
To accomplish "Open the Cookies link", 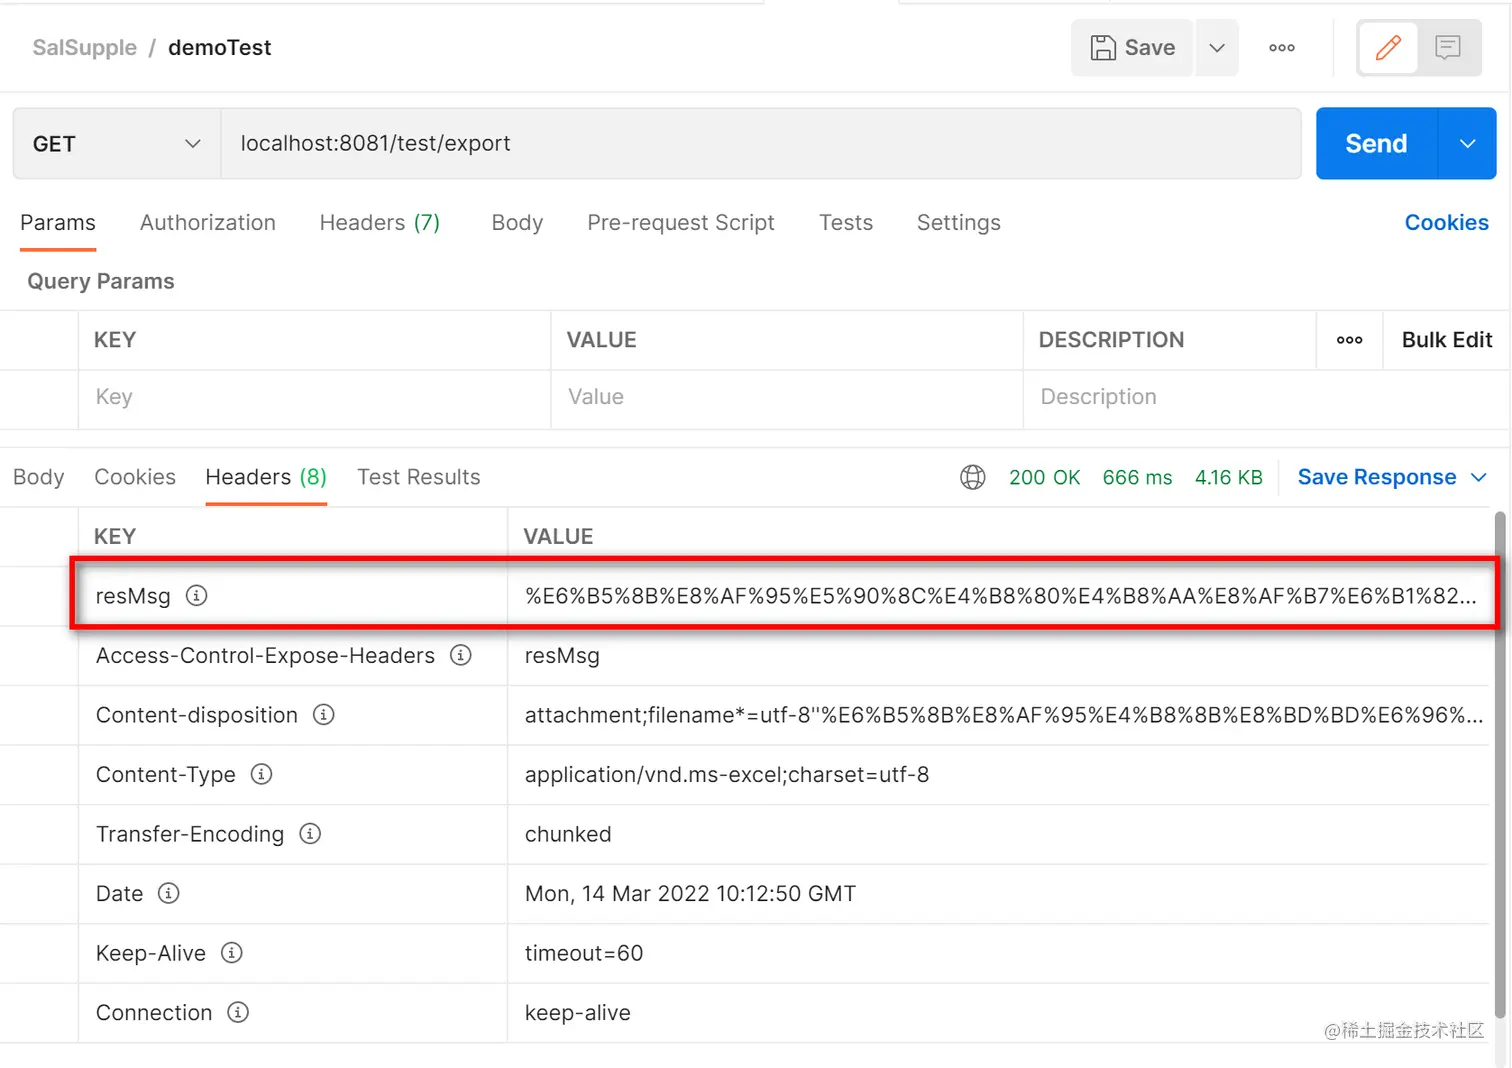I will coord(1447,223).
